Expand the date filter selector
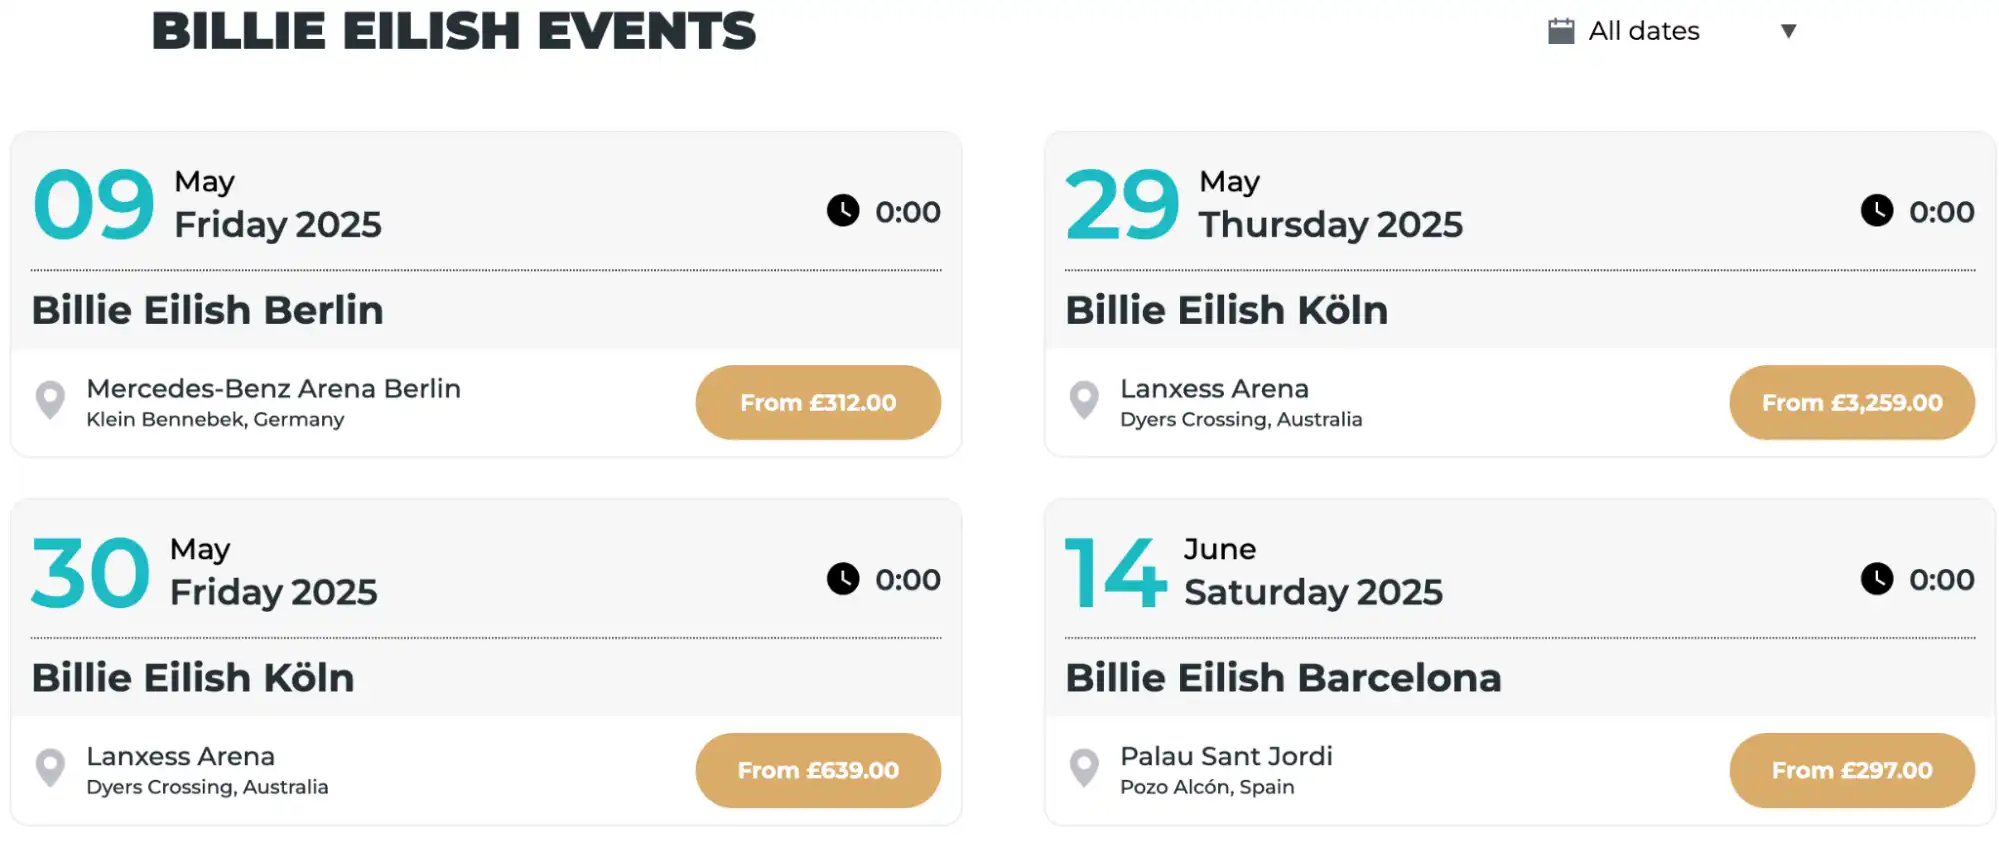The height and width of the screenshot is (847, 1999). 1670,31
